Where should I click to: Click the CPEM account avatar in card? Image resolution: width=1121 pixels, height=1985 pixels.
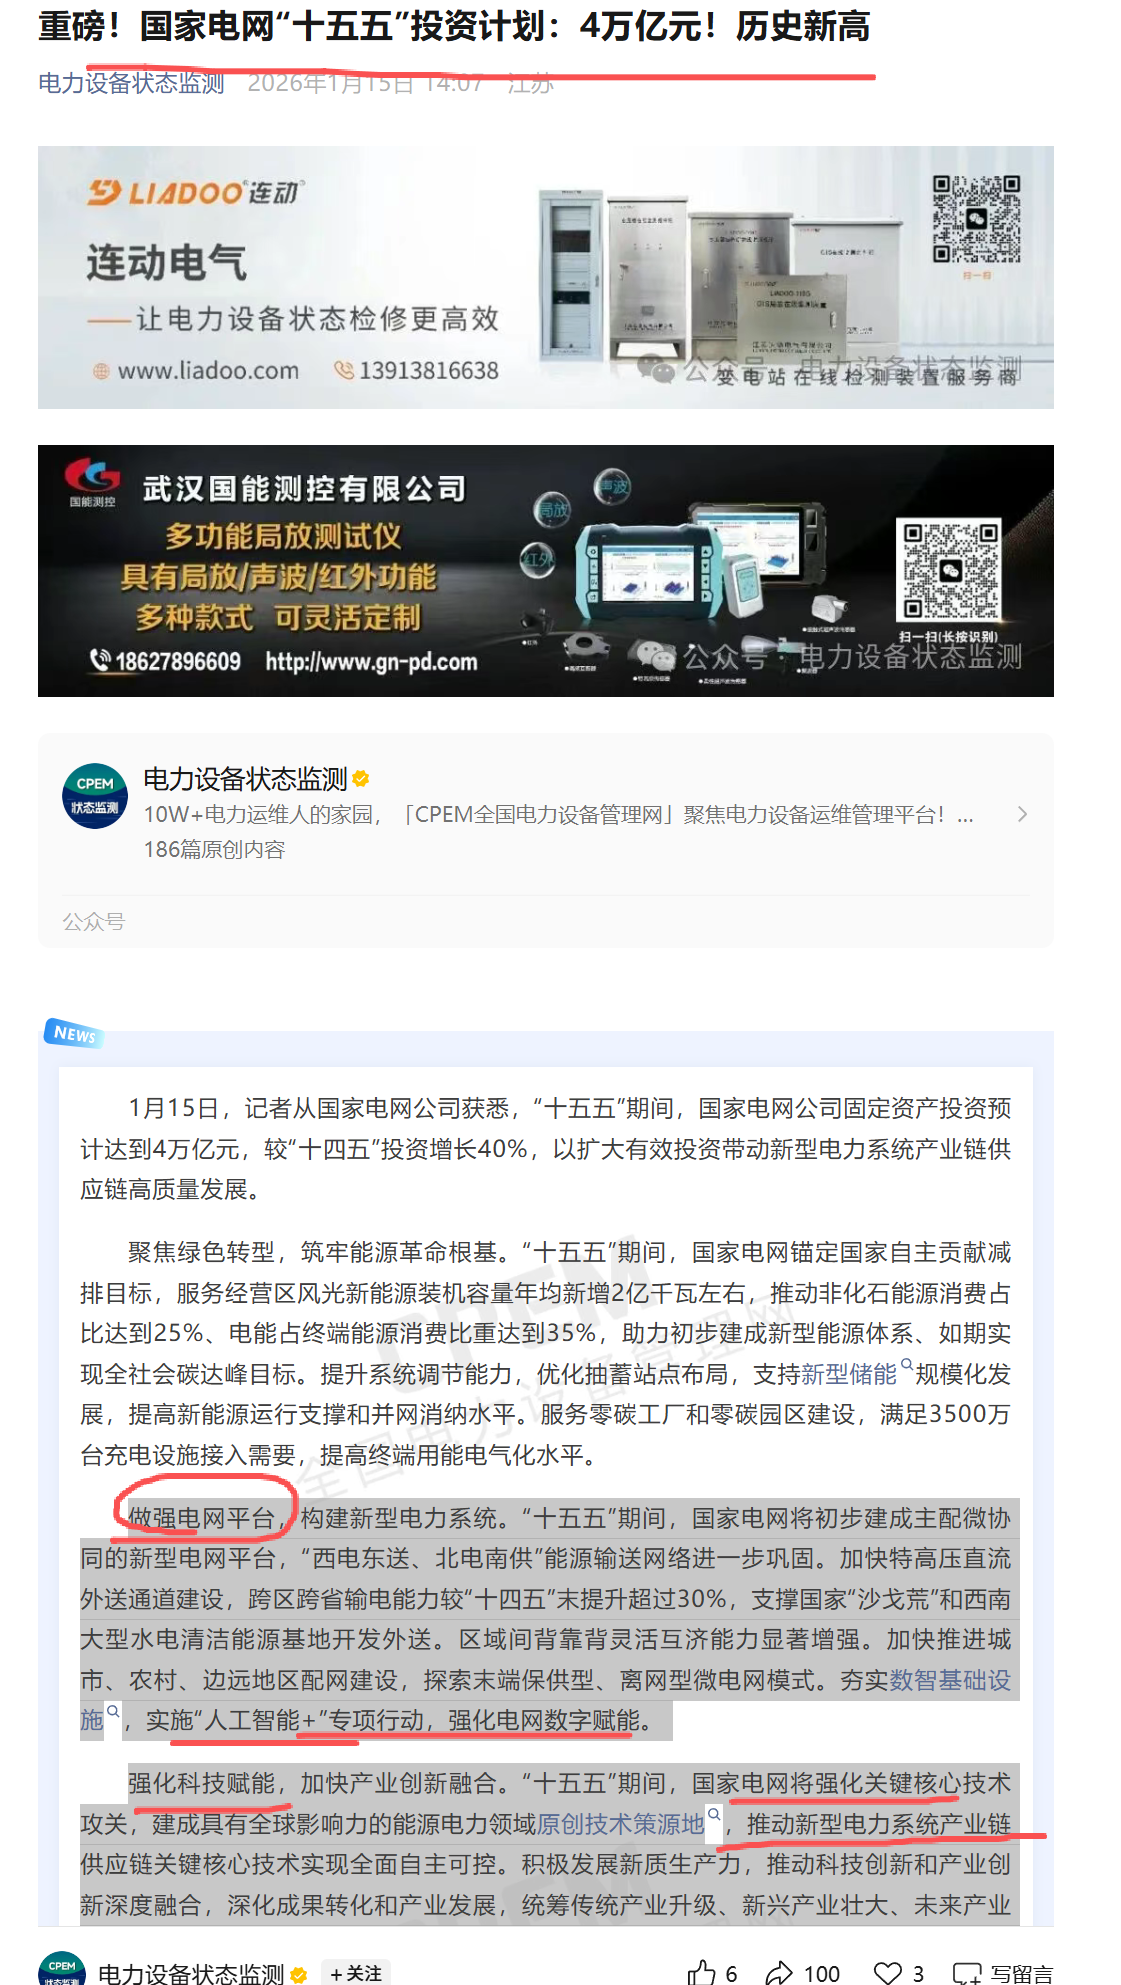coord(95,797)
